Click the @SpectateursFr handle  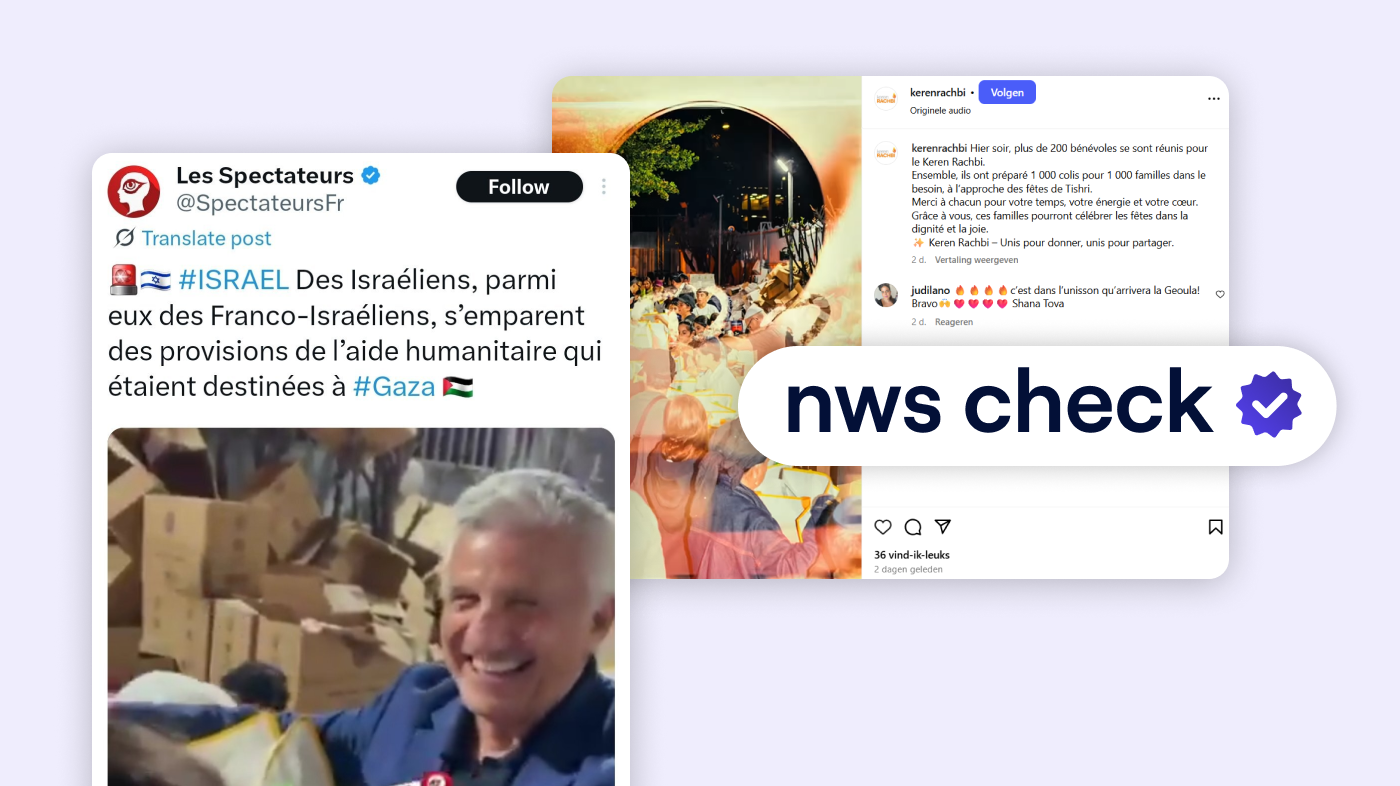pos(260,203)
